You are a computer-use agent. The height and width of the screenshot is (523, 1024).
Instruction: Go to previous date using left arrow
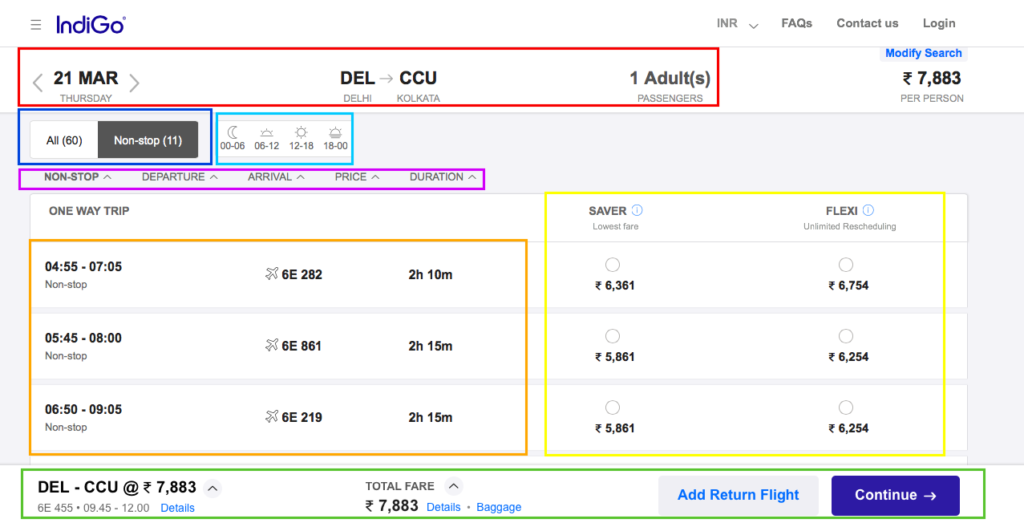[37, 82]
